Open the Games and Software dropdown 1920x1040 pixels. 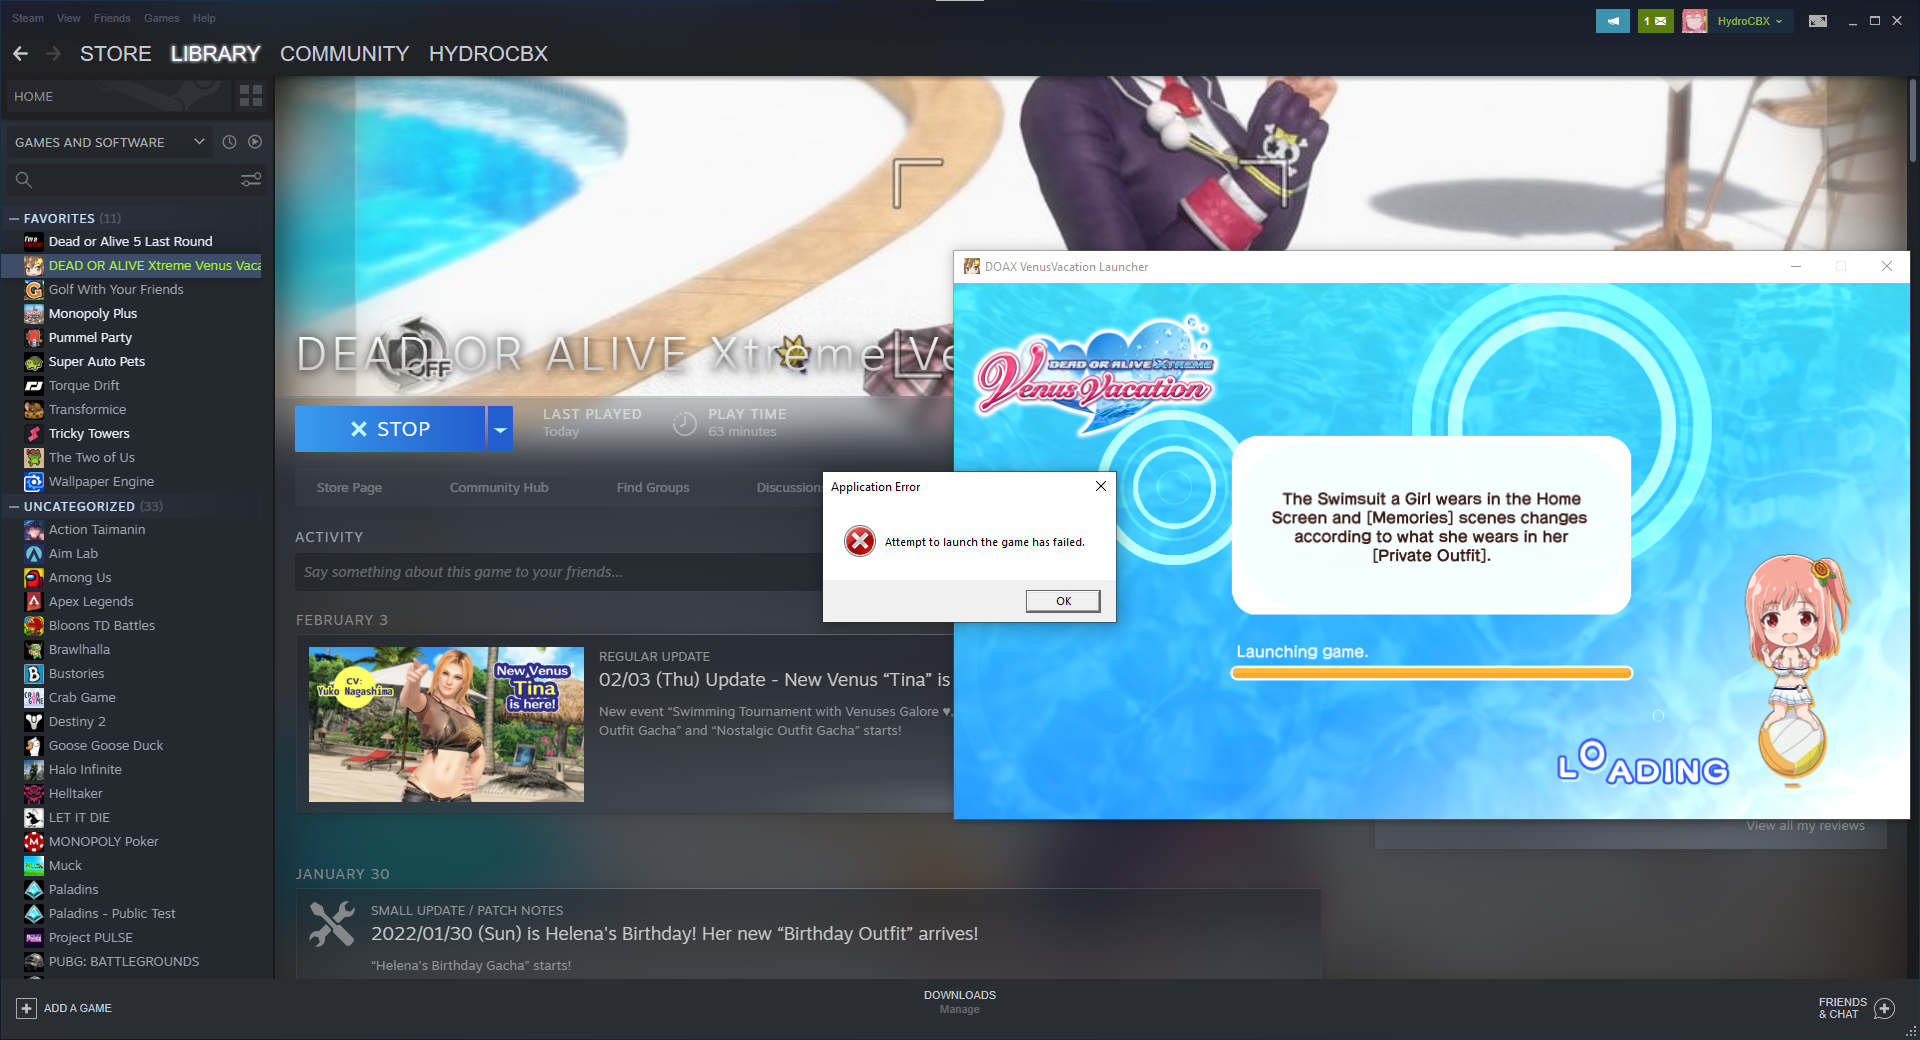(x=110, y=142)
